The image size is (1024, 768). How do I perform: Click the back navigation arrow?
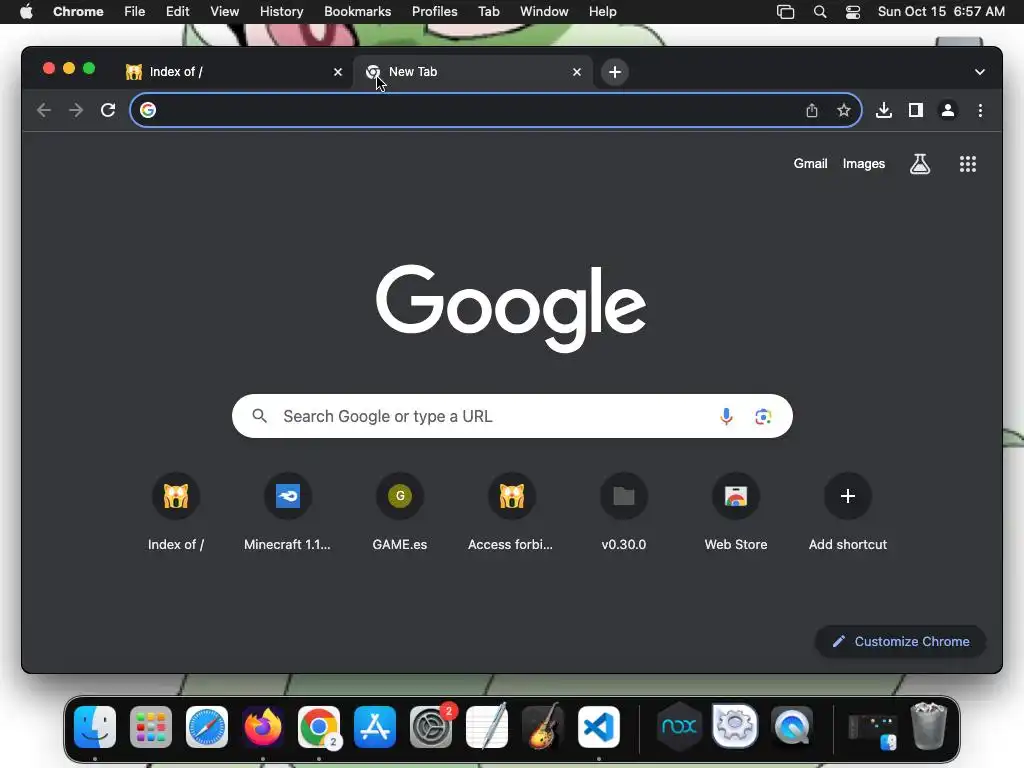[44, 110]
